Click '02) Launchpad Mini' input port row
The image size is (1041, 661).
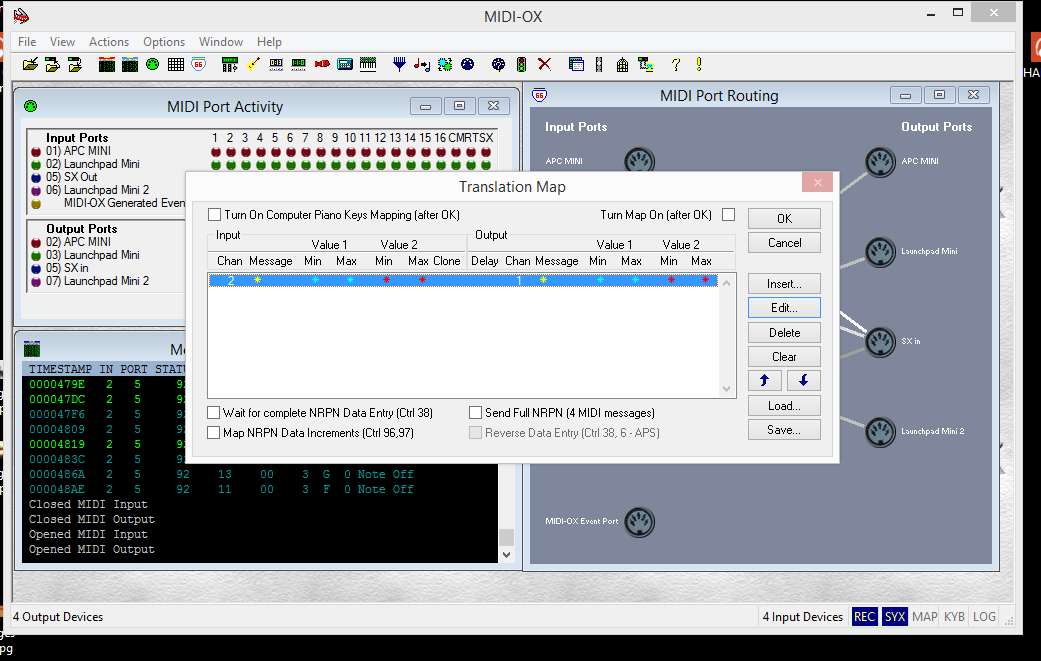point(92,164)
